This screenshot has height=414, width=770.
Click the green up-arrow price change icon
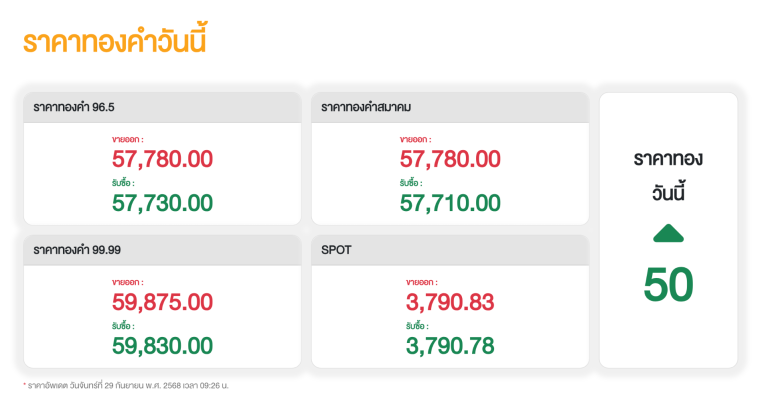tap(668, 233)
